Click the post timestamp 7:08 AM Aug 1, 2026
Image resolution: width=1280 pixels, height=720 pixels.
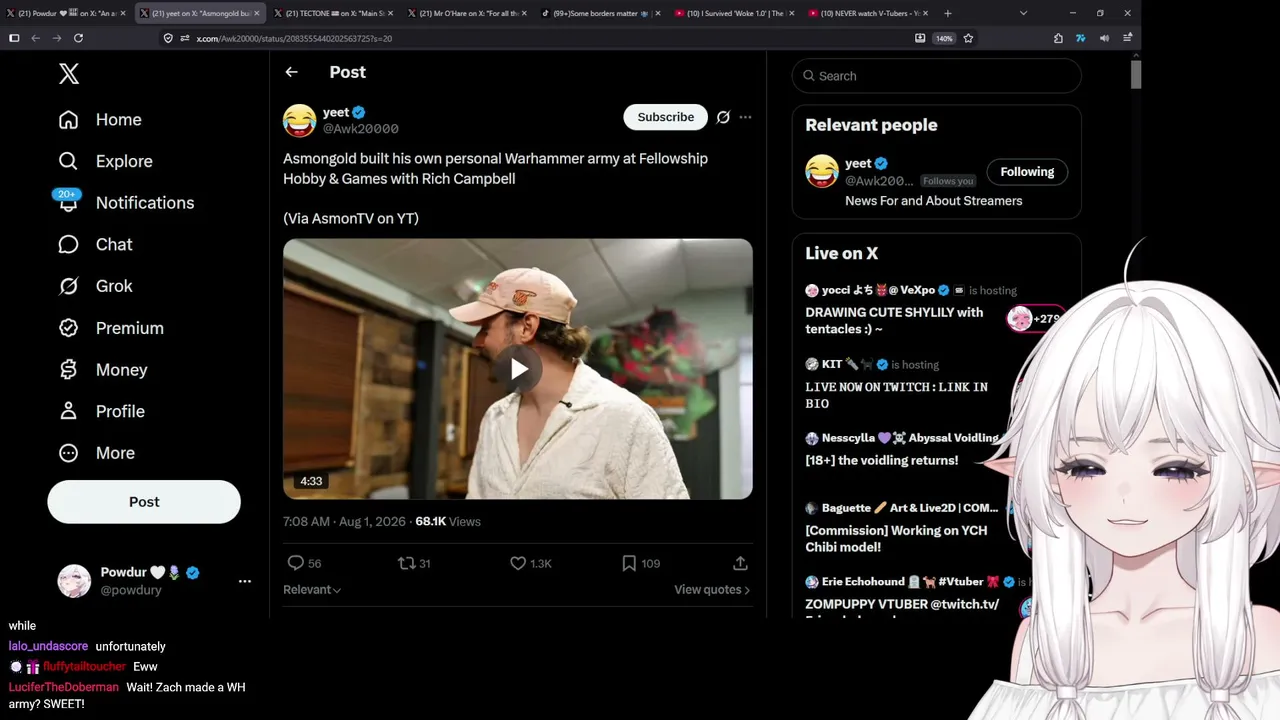coord(345,522)
